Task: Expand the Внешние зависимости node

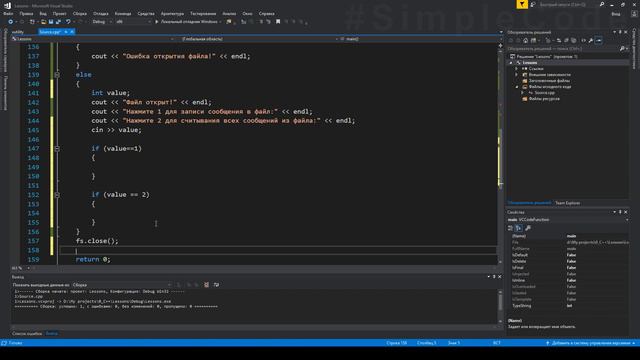Action: click(516, 75)
